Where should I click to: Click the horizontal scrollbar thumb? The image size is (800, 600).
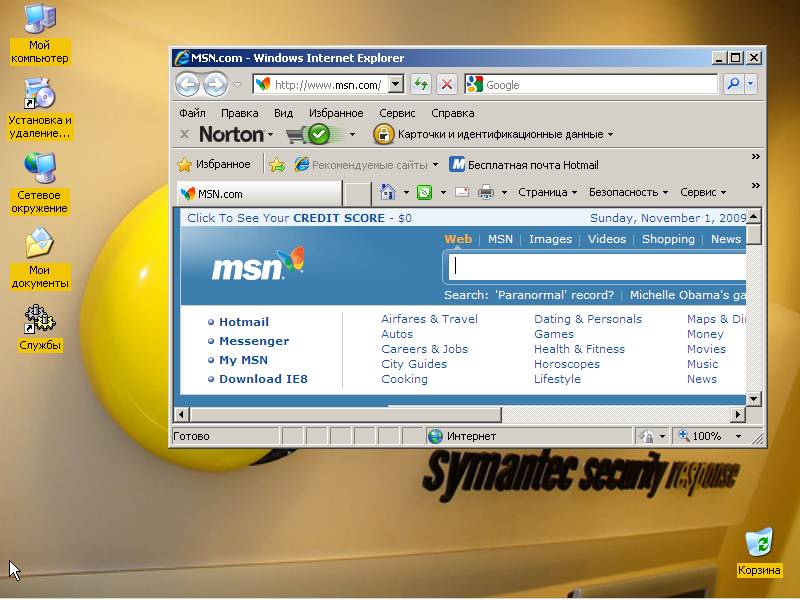point(346,415)
